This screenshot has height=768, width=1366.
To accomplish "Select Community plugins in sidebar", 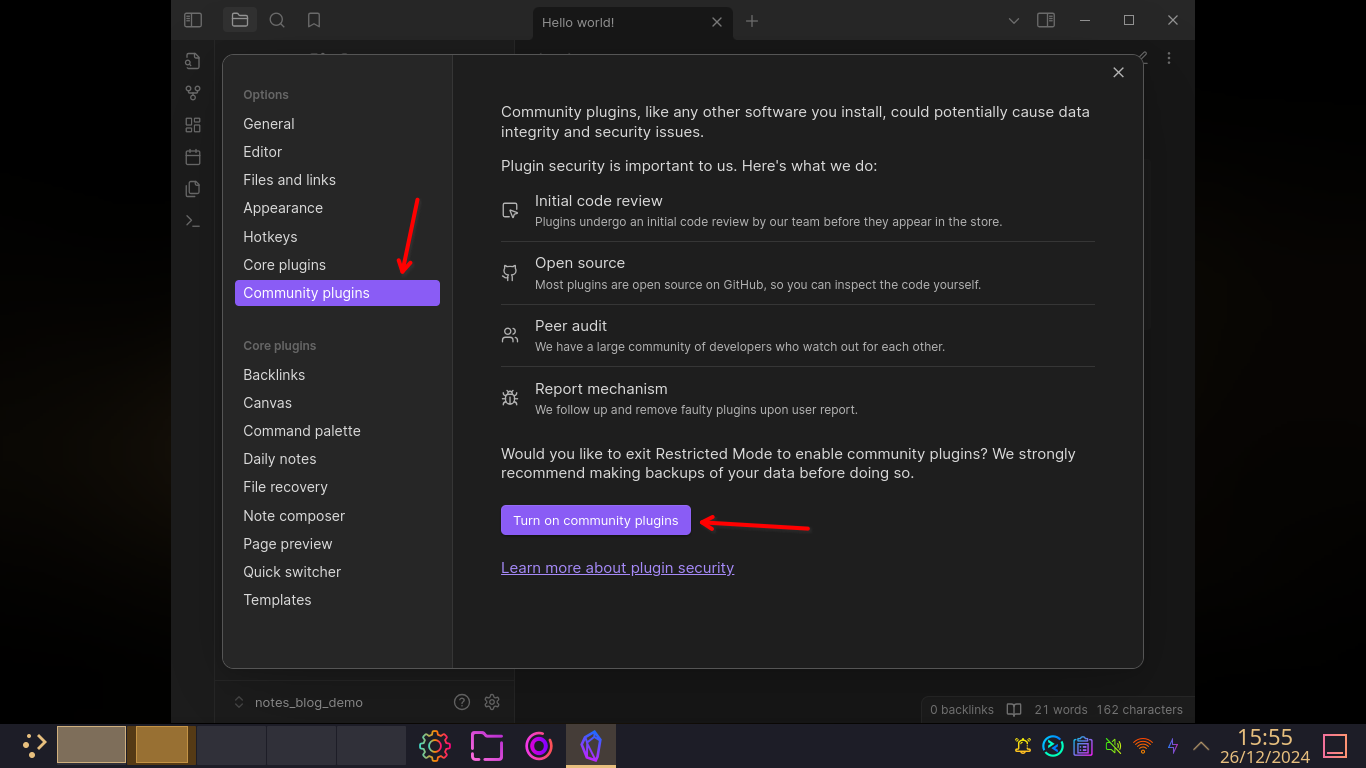I will click(x=337, y=293).
